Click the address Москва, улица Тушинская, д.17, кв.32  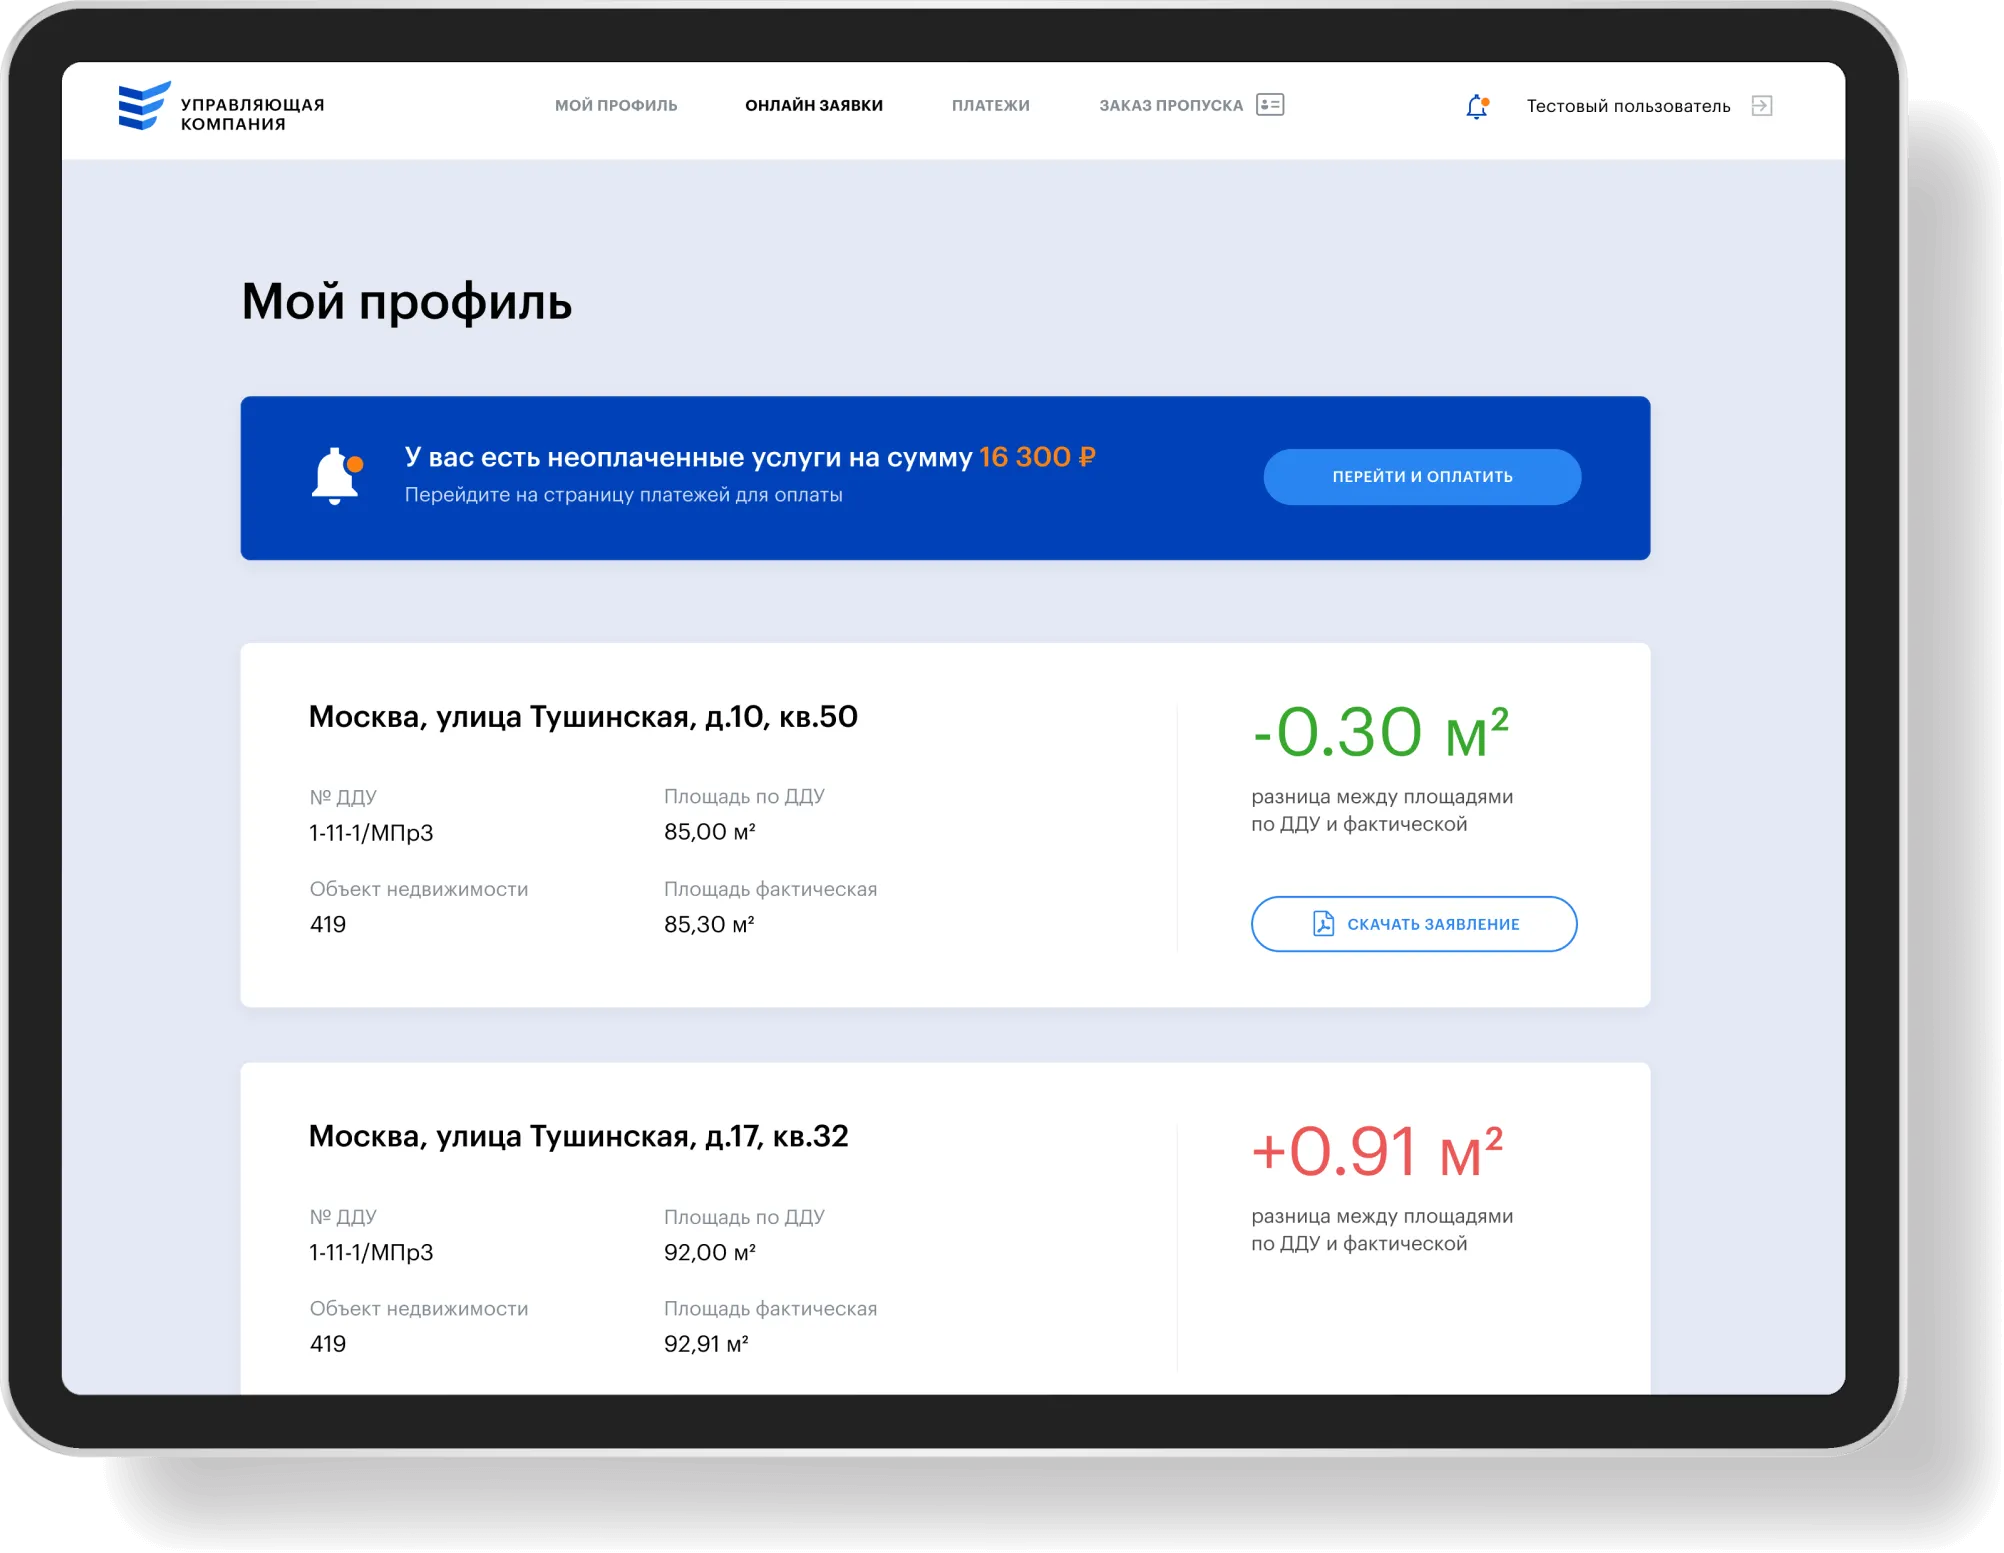(578, 1136)
